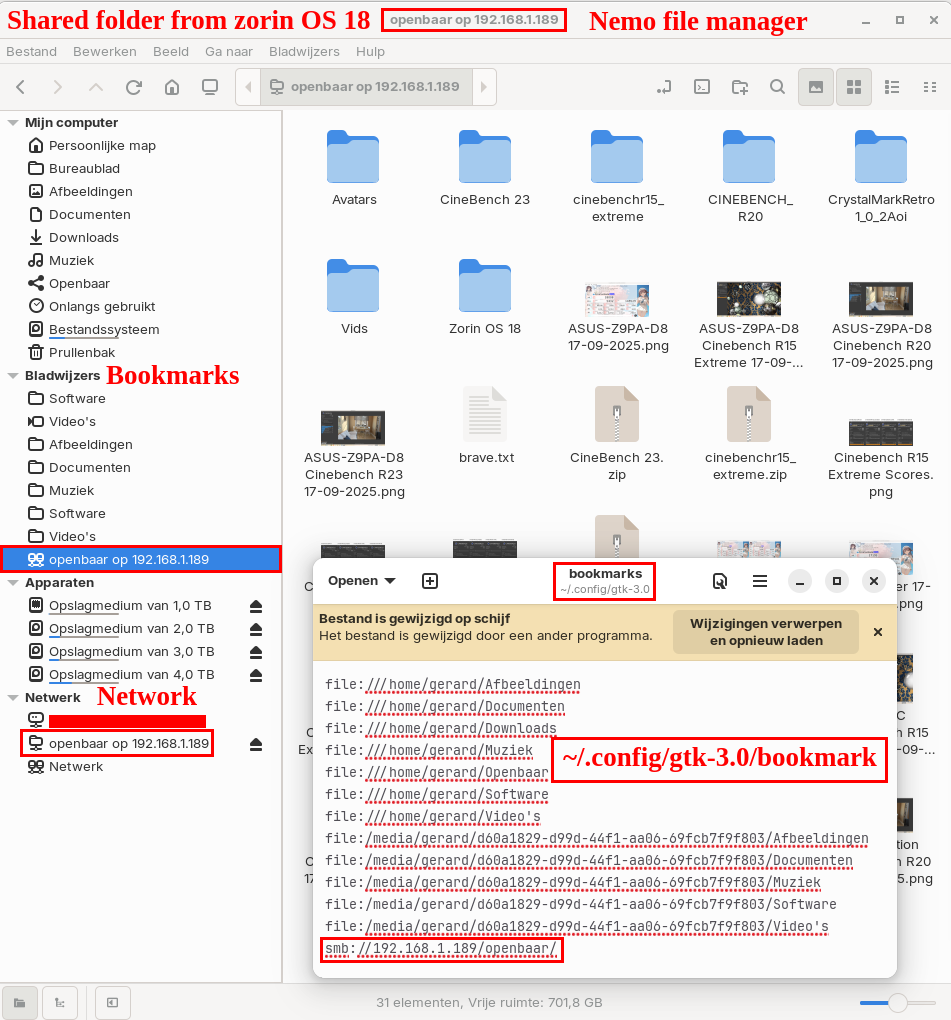
Task: Collapse the Apparaten section
Action: (x=13, y=583)
